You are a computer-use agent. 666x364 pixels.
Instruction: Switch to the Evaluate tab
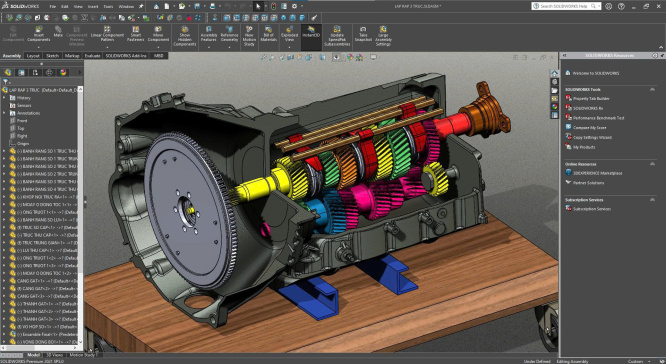[x=92, y=56]
